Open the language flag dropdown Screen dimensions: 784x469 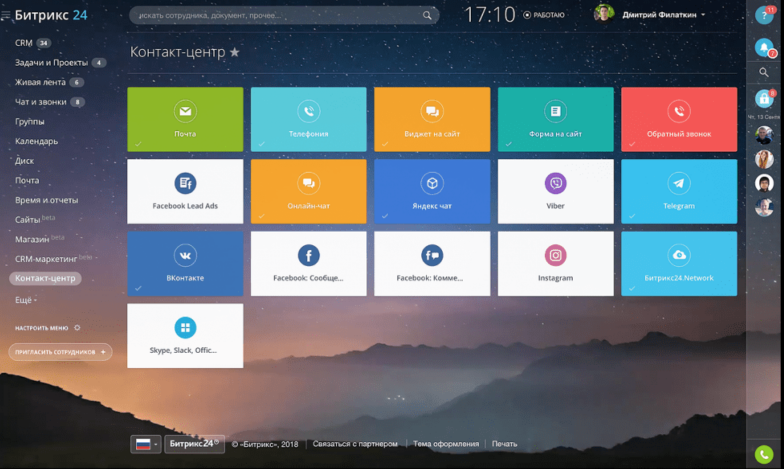[x=146, y=444]
